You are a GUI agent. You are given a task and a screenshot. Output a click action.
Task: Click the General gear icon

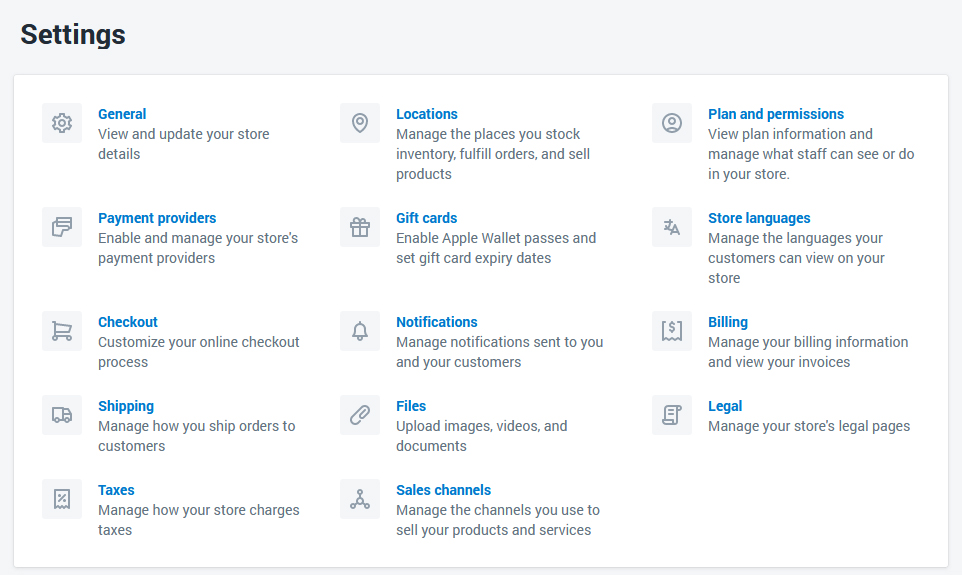coord(62,123)
